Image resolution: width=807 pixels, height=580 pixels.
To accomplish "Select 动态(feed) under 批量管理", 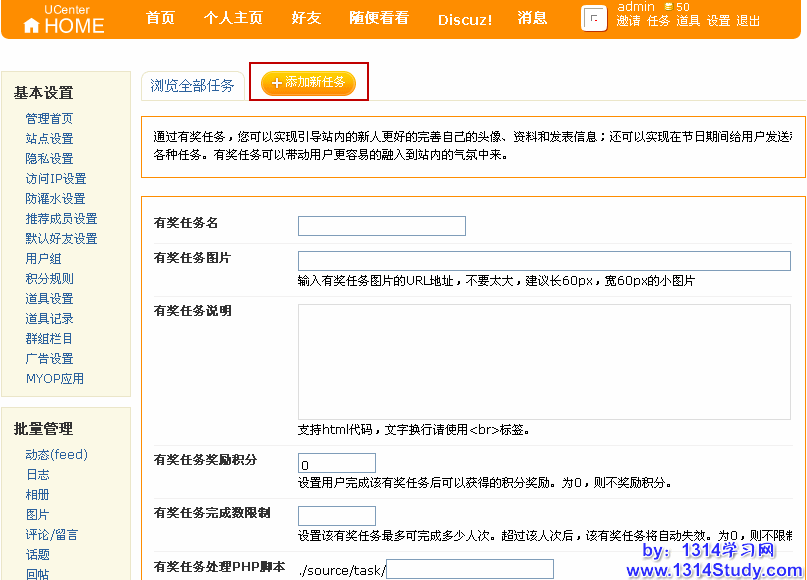I will (x=57, y=455).
